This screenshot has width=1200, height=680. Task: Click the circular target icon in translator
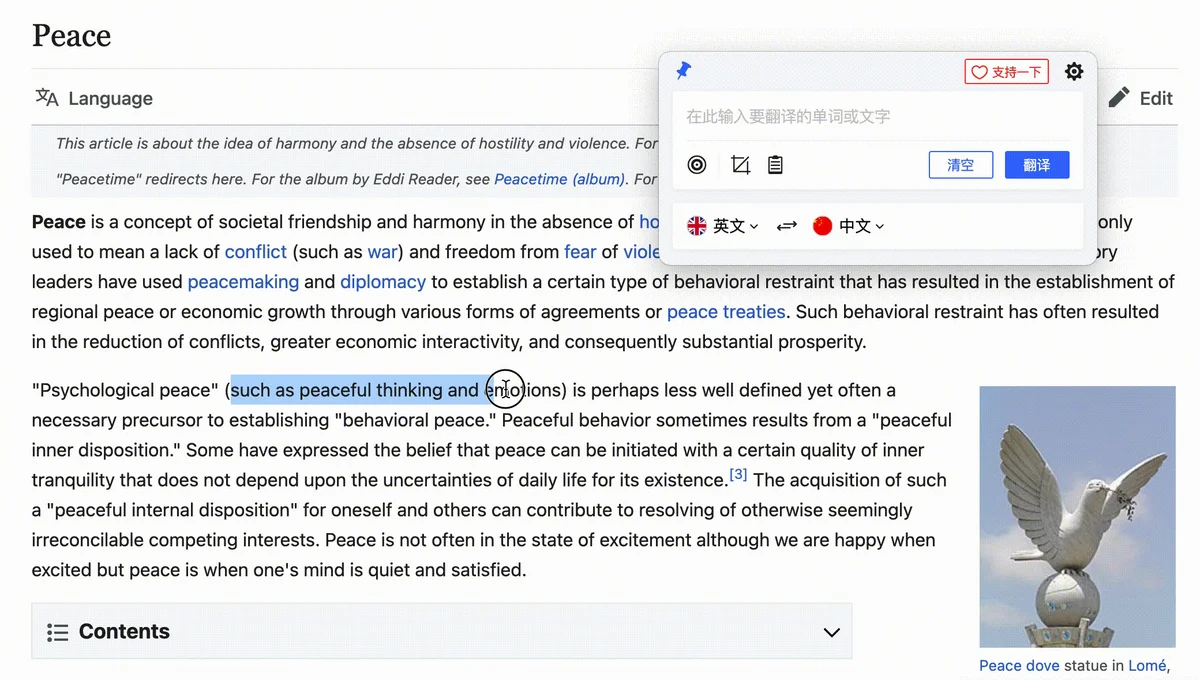[x=697, y=165]
